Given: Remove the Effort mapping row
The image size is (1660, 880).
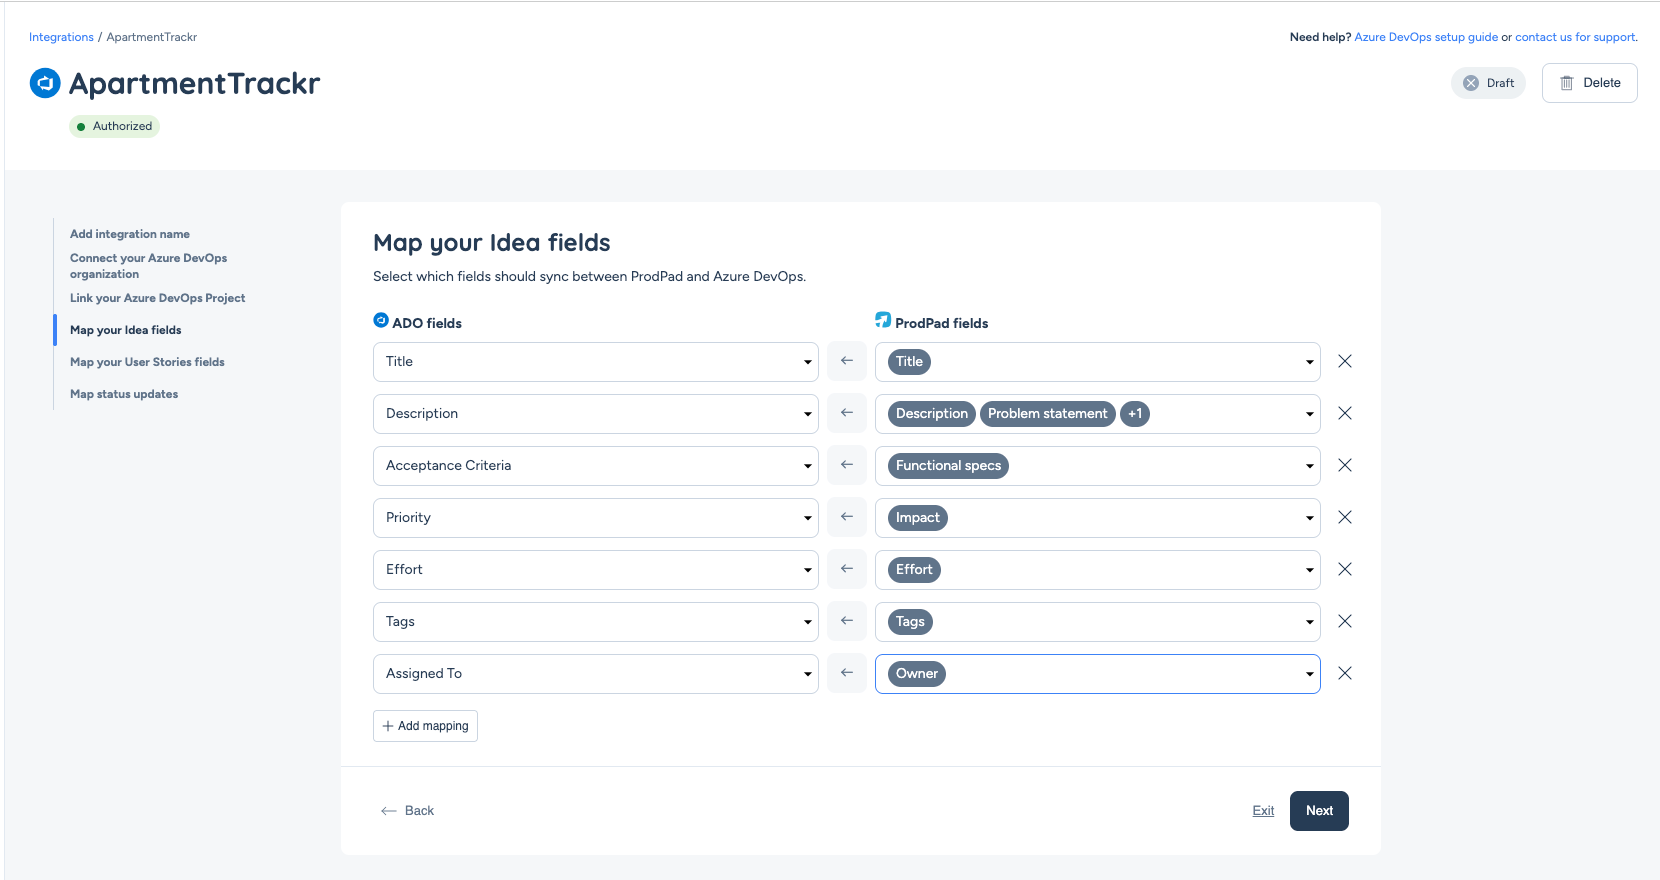Looking at the screenshot, I should 1345,570.
